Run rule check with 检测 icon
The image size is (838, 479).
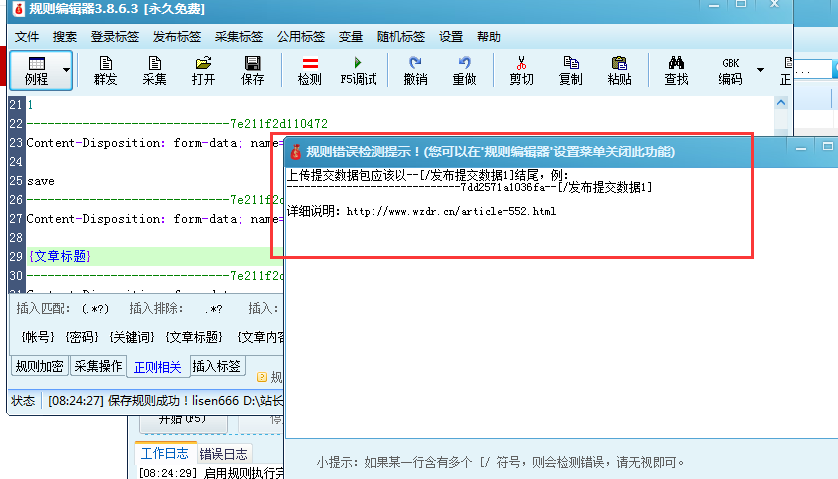(x=309, y=70)
